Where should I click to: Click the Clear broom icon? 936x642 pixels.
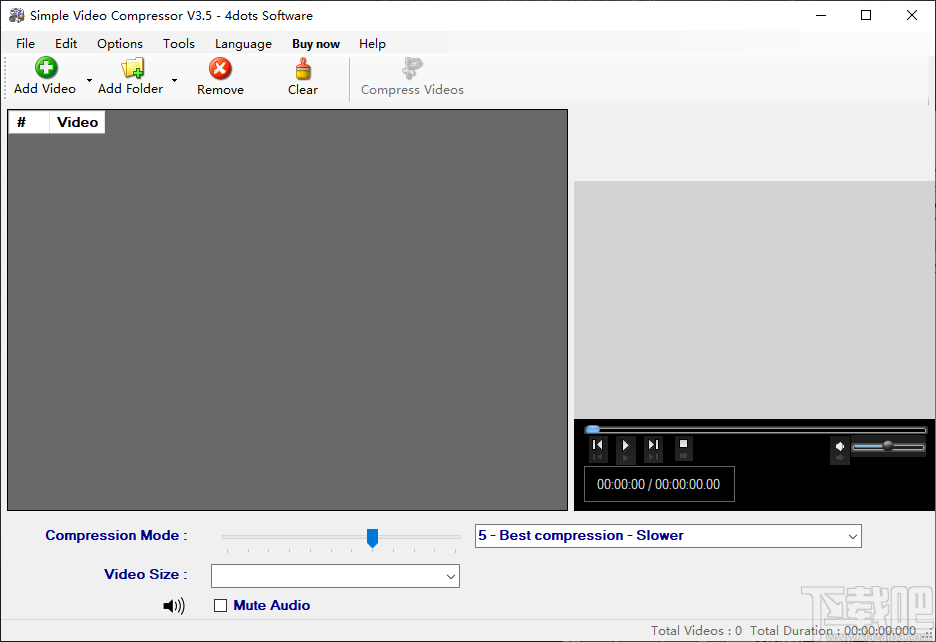click(x=302, y=68)
